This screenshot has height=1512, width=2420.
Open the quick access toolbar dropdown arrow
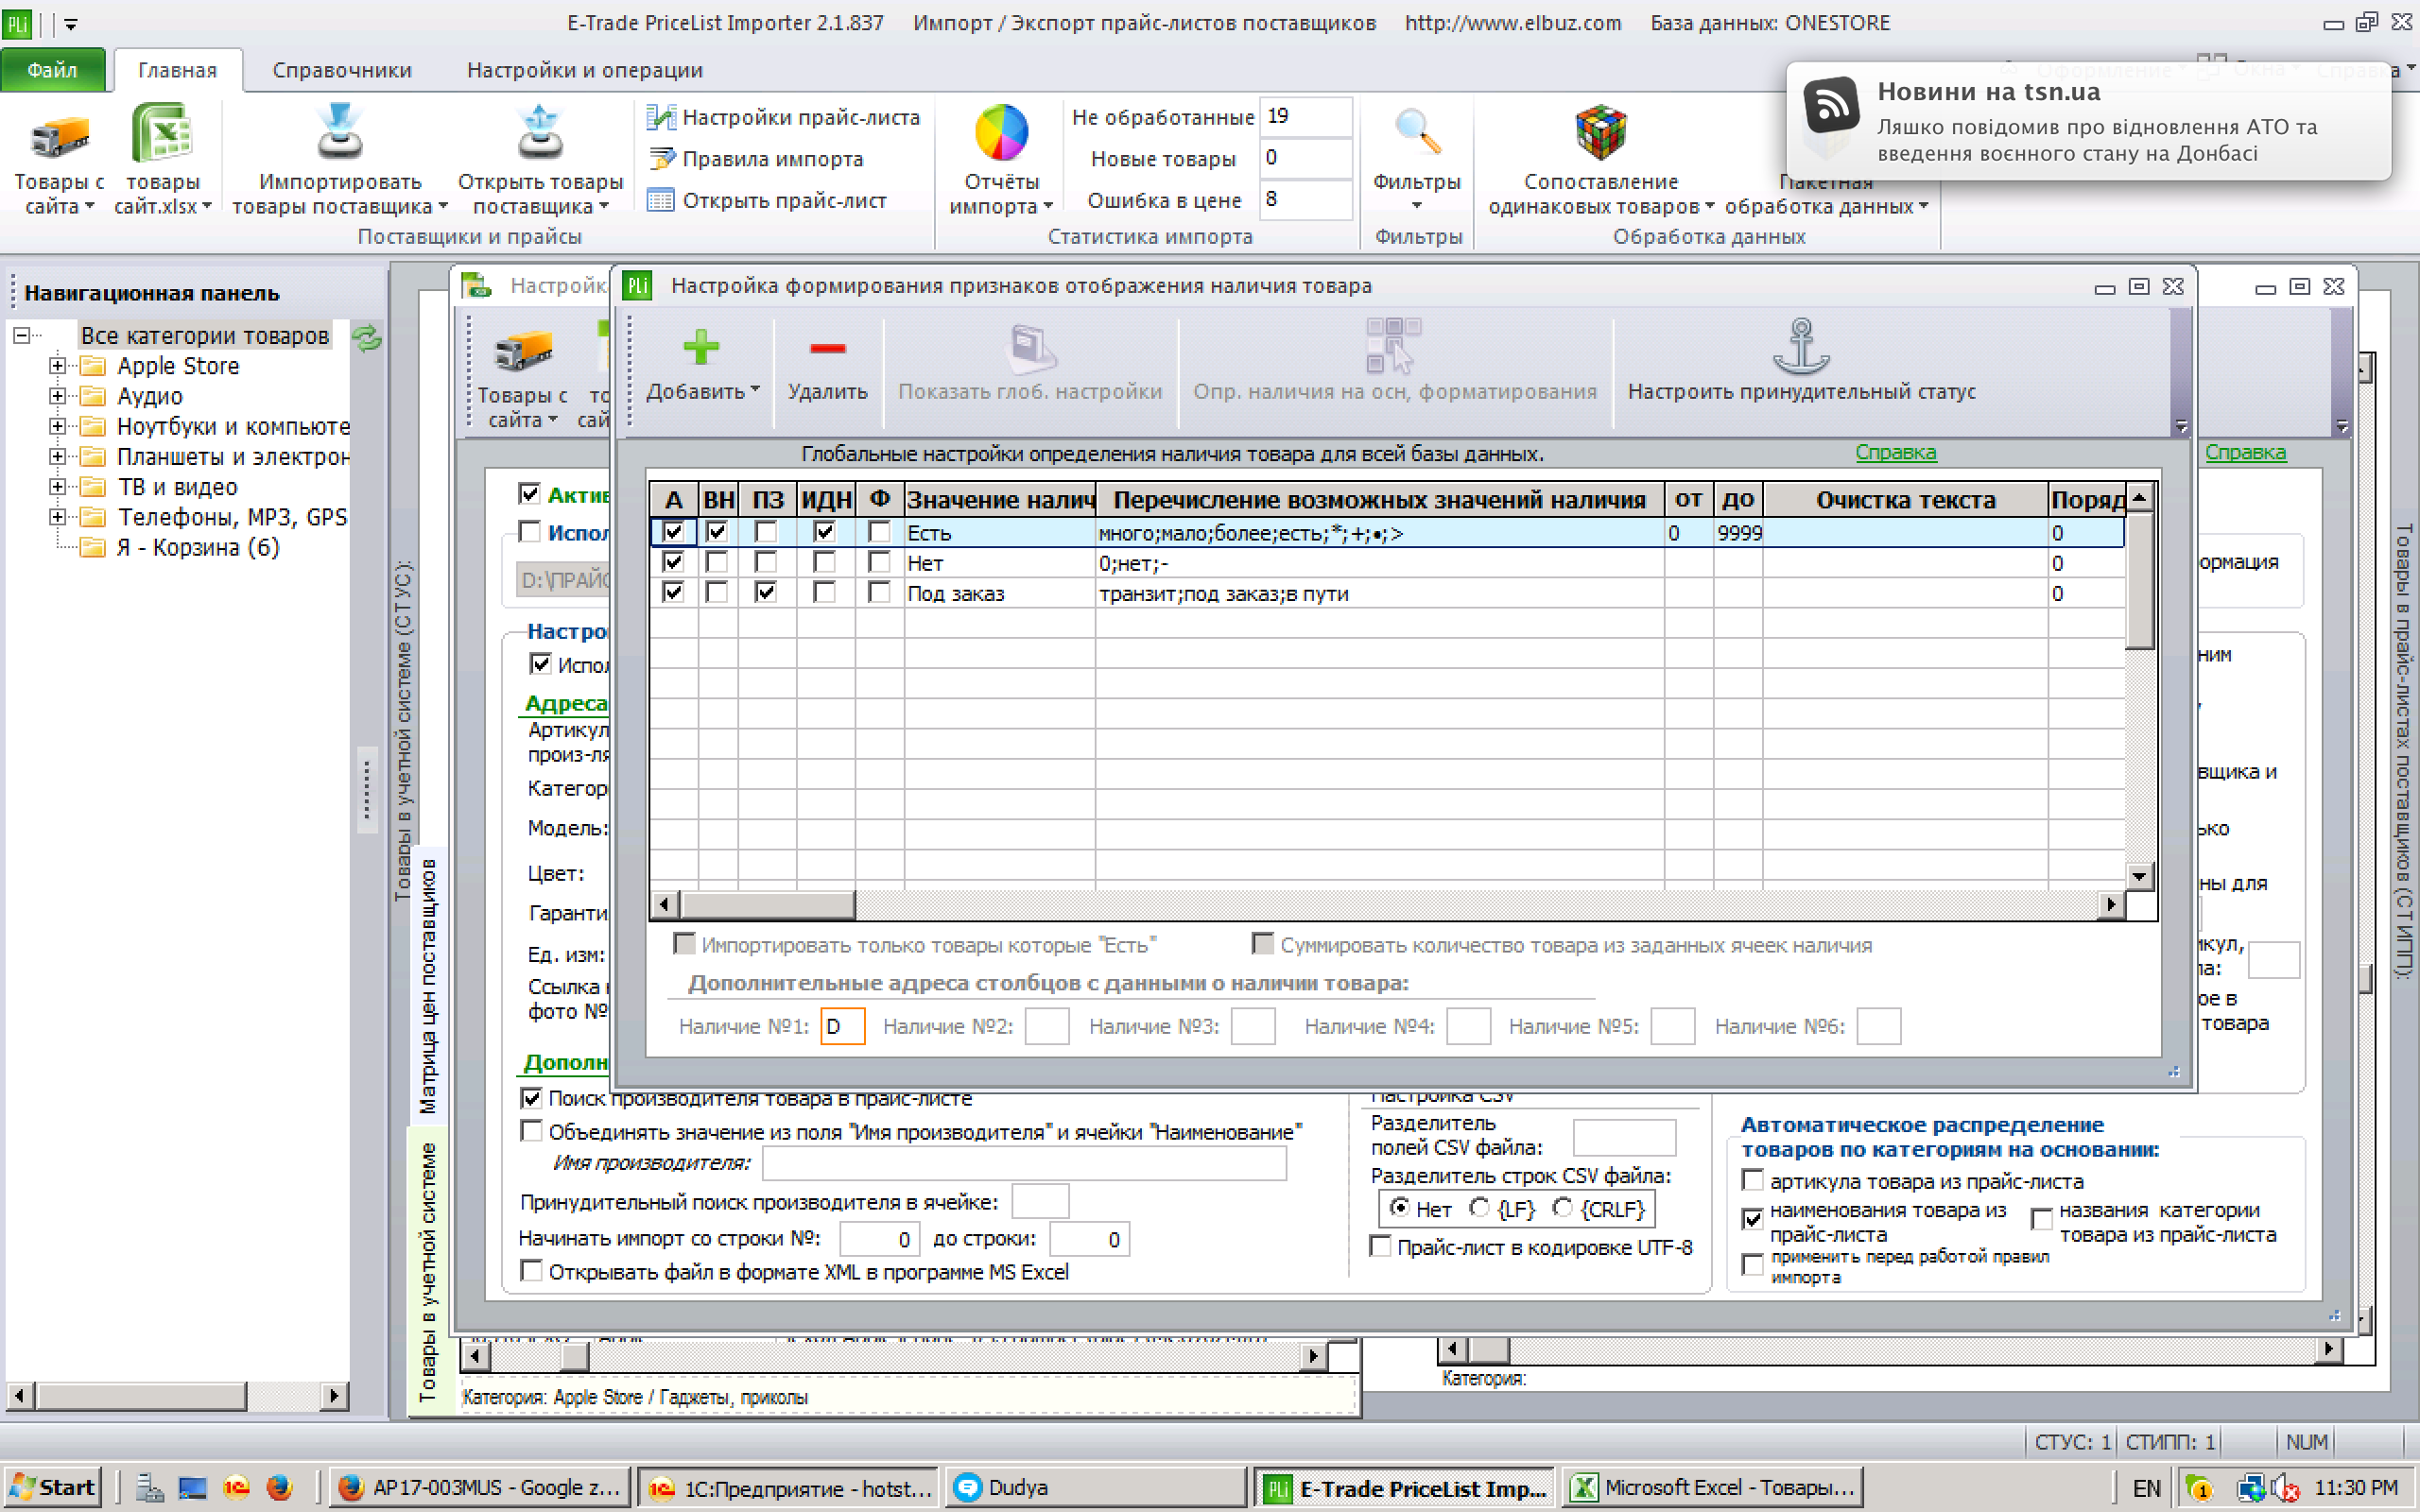coord(70,24)
